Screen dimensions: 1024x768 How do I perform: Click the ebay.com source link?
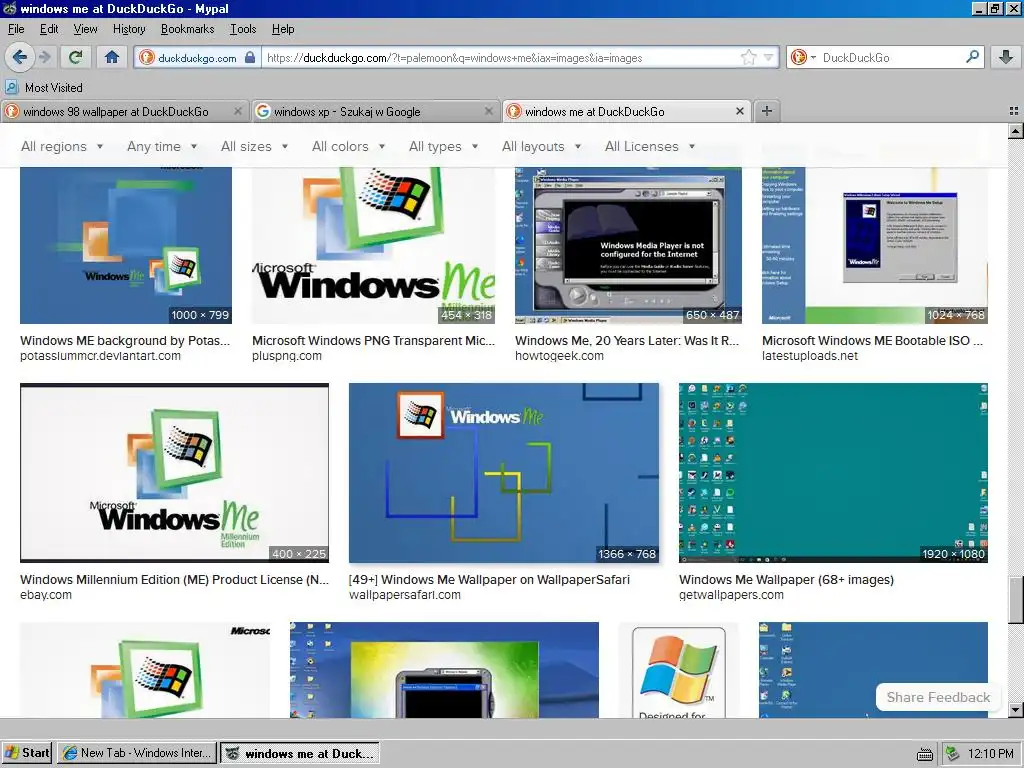(x=46, y=595)
